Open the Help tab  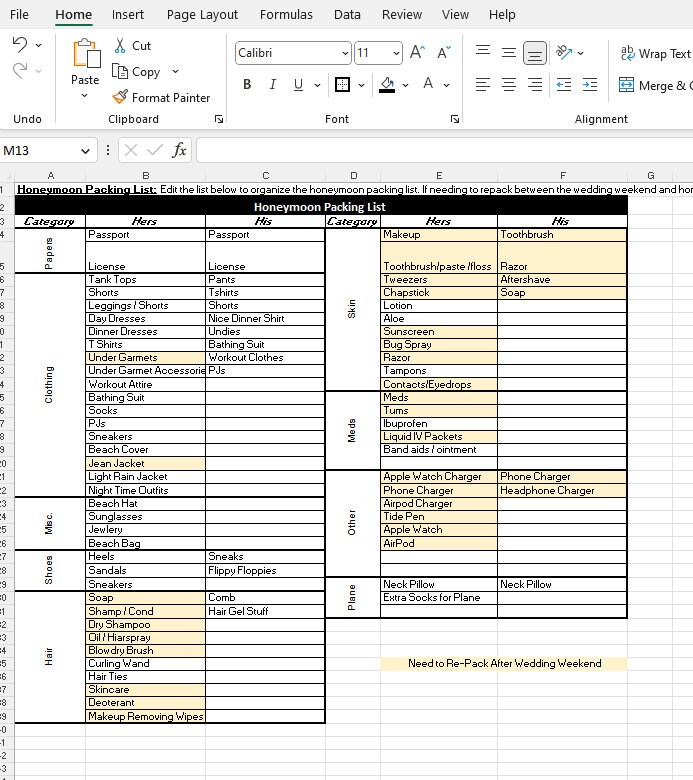502,14
